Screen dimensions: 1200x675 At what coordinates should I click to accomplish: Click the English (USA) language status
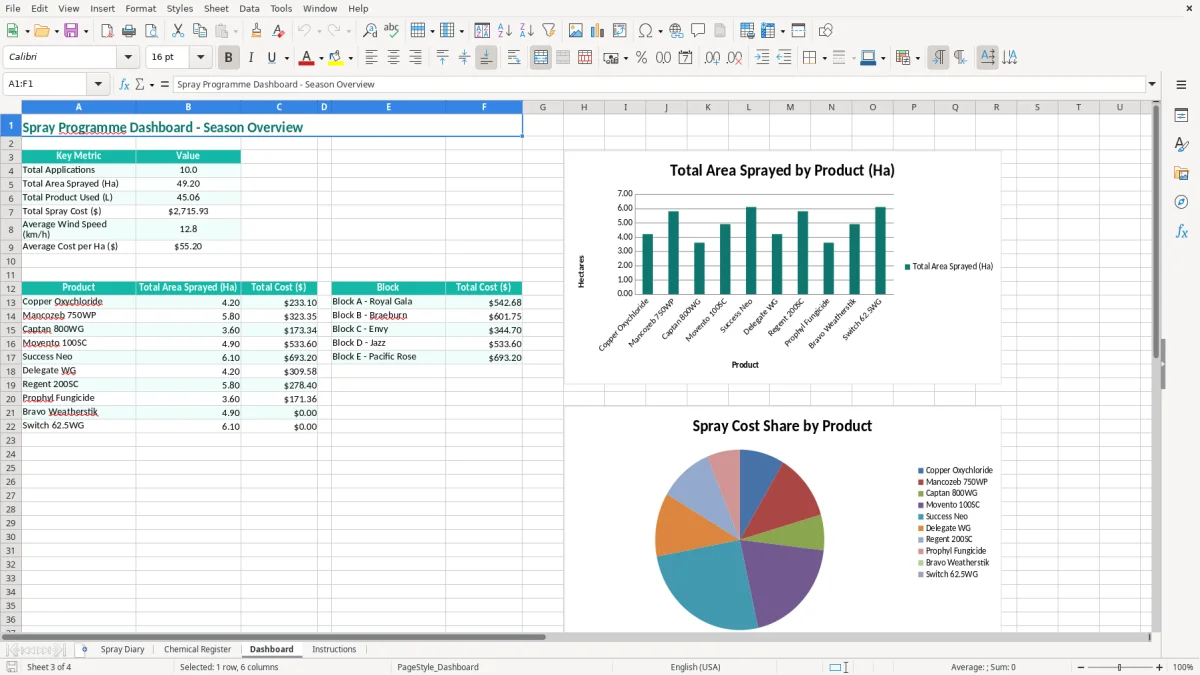coord(695,667)
